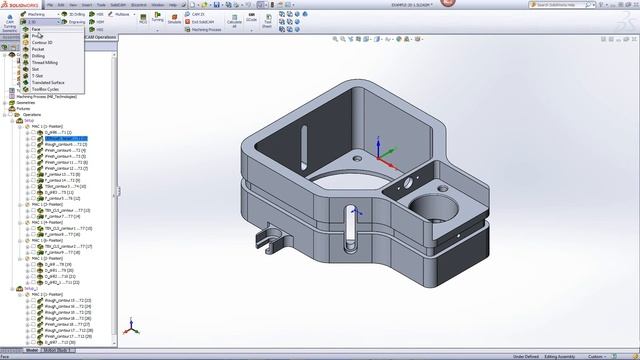This screenshot has width=640, height=360.
Task: Tick the checkbox of Rough_contour6 operation [3]
Action: (x=33, y=144)
